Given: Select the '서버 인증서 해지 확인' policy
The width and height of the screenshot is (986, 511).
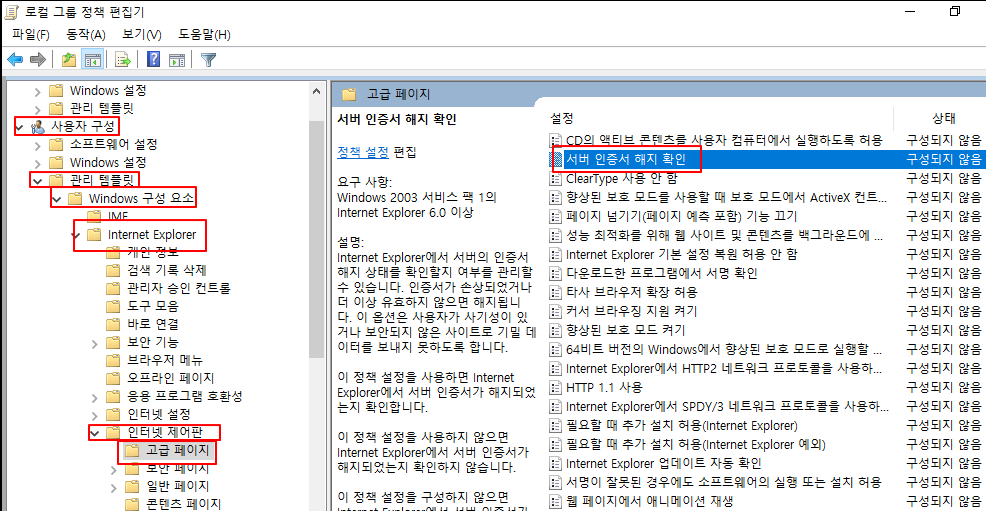Looking at the screenshot, I should [626, 160].
